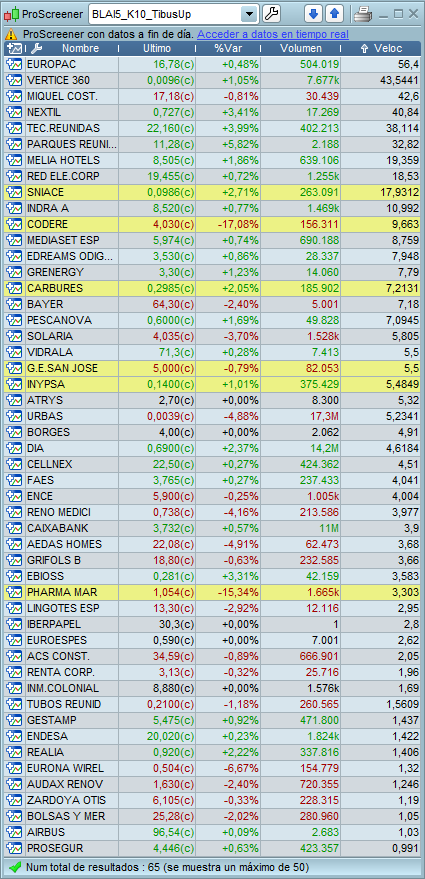Select the ATRYS name cell
Screen dimensions: 425x879
(72, 400)
